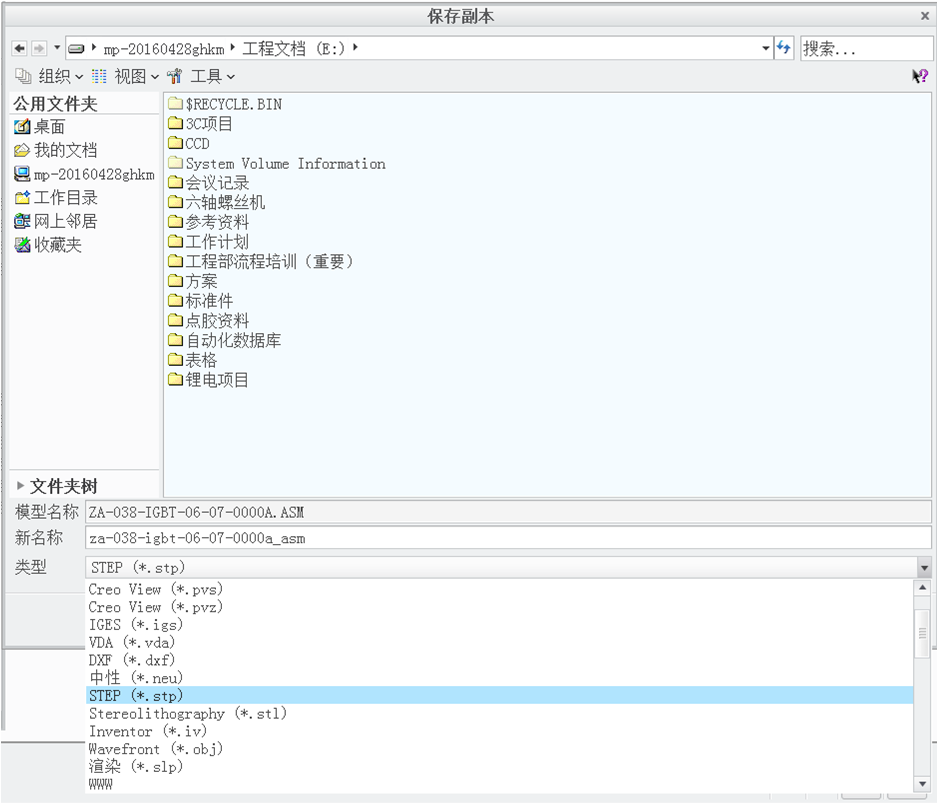The width and height of the screenshot is (938, 804).
Task: Click type list scrollbar up arrow
Action: click(922, 587)
